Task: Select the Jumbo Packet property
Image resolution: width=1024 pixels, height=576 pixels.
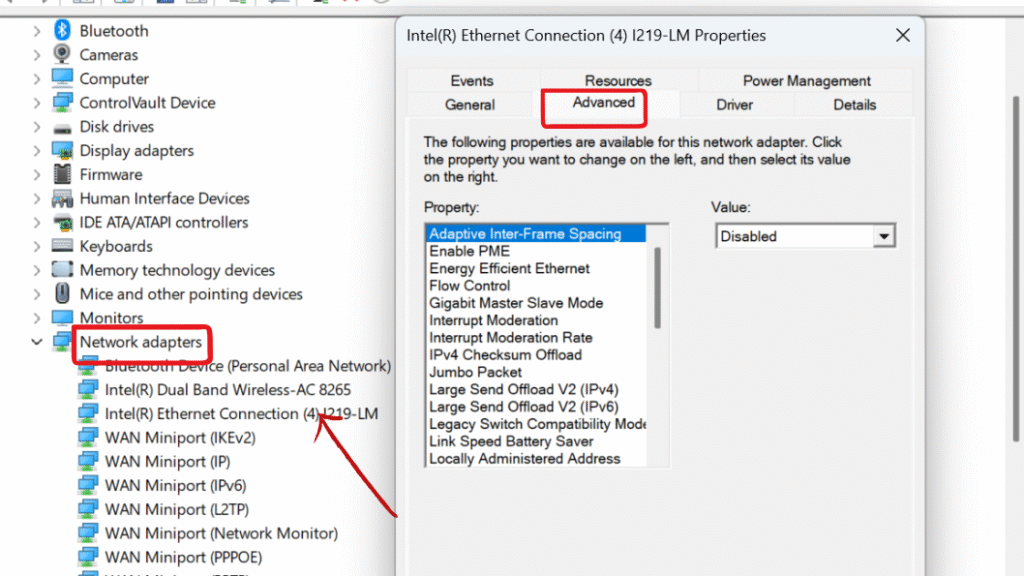Action: [536, 372]
